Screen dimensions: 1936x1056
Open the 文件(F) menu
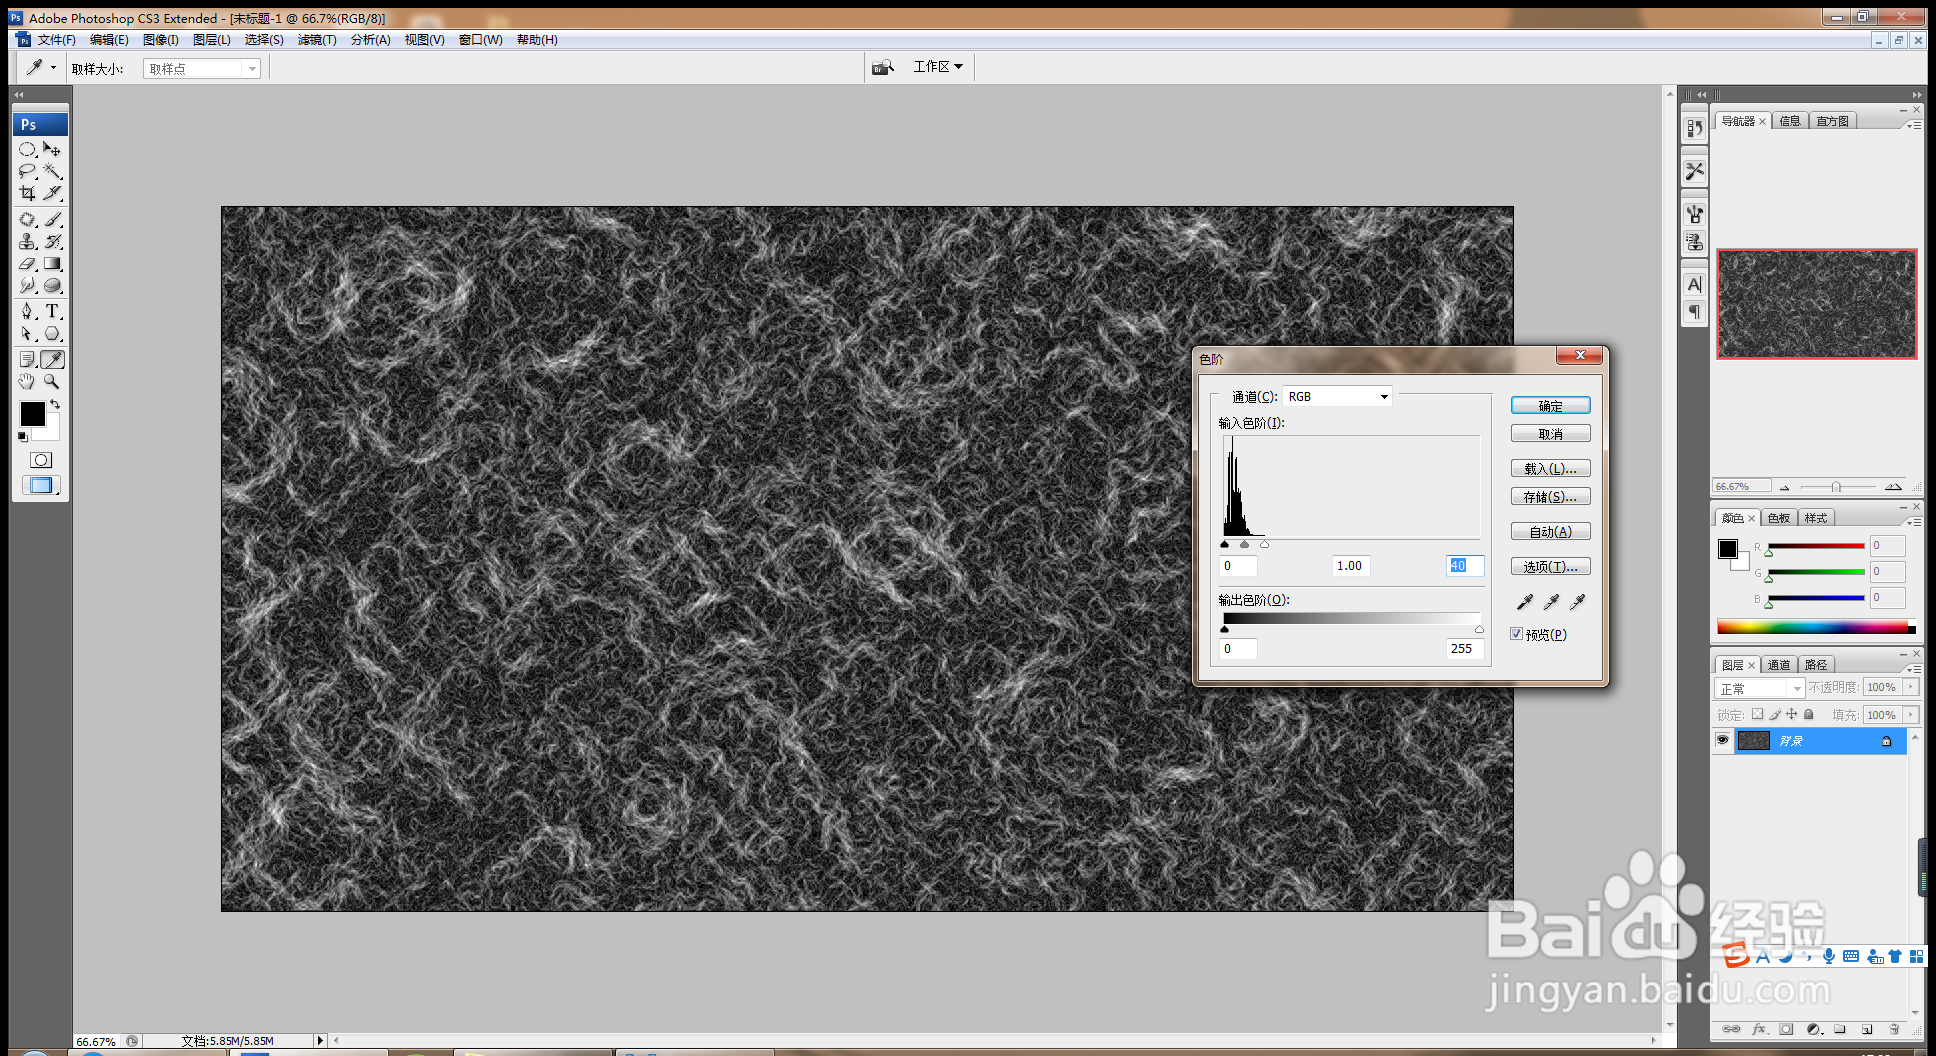(56, 40)
